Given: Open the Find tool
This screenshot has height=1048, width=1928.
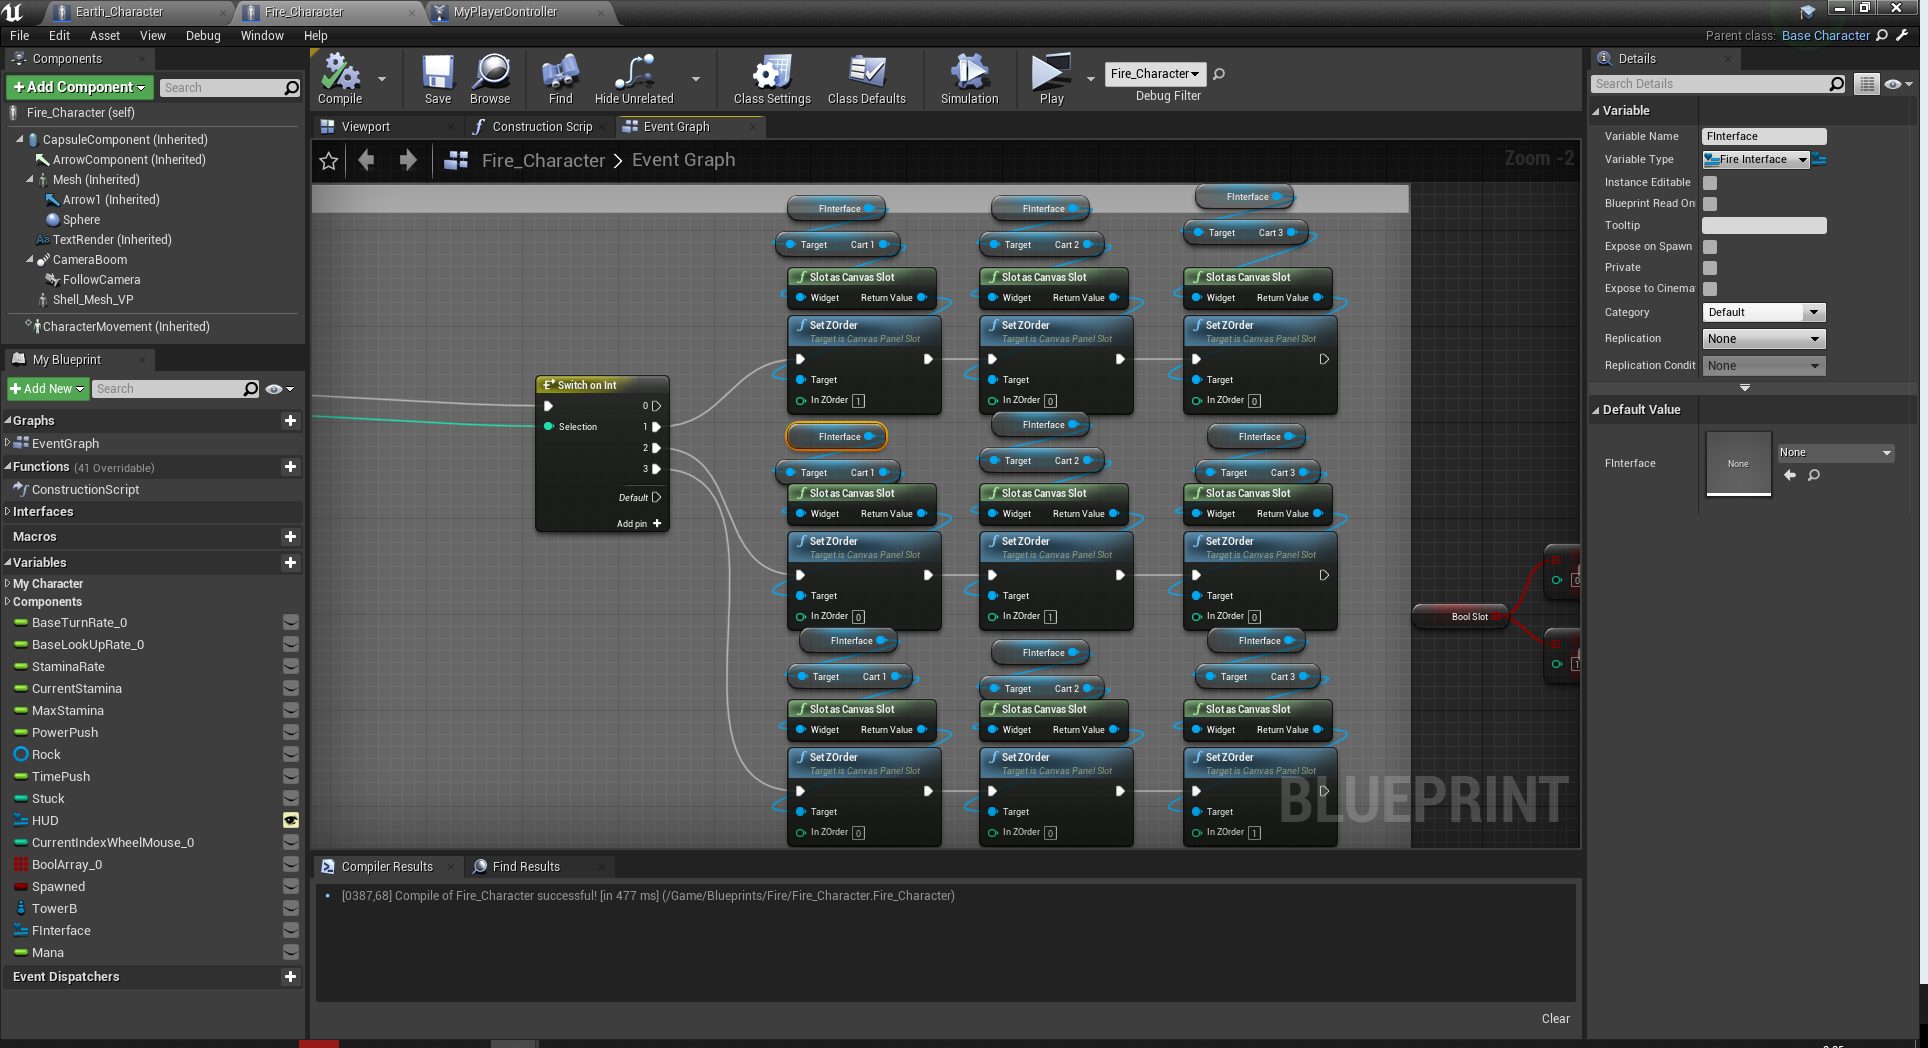Looking at the screenshot, I should point(560,79).
